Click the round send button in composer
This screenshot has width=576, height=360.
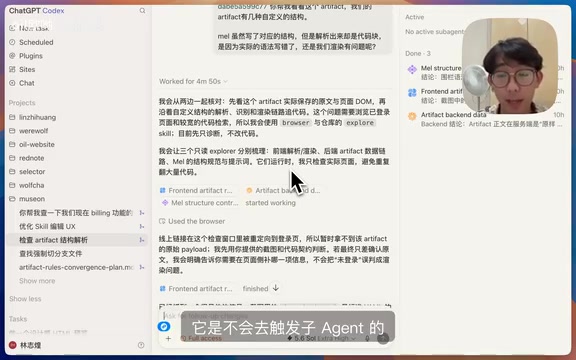click(x=383, y=338)
